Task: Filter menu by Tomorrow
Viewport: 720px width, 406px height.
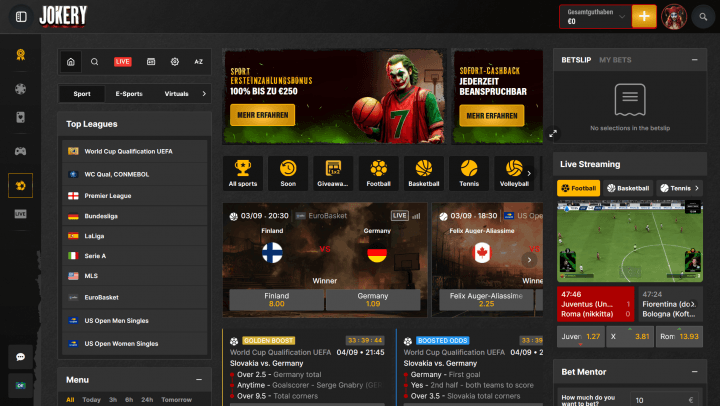Action: 176,400
